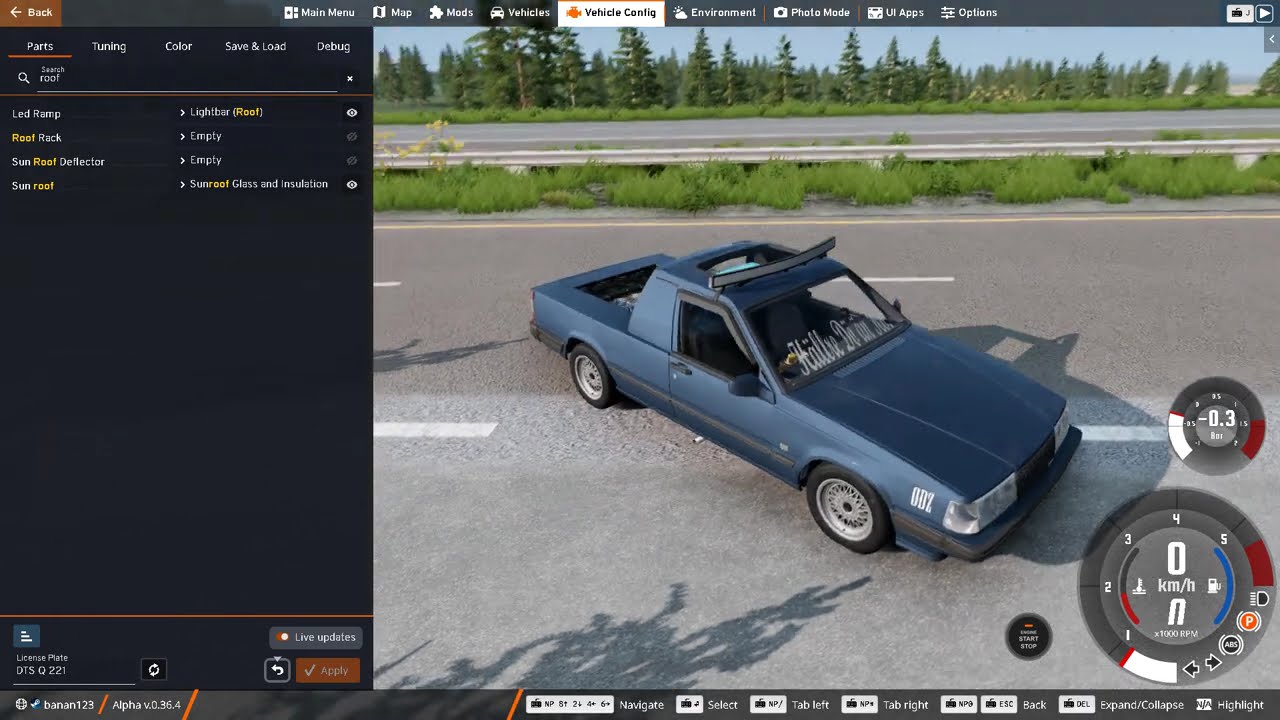Open the Mods menu
Viewport: 1280px width, 720px height.
[x=451, y=12]
